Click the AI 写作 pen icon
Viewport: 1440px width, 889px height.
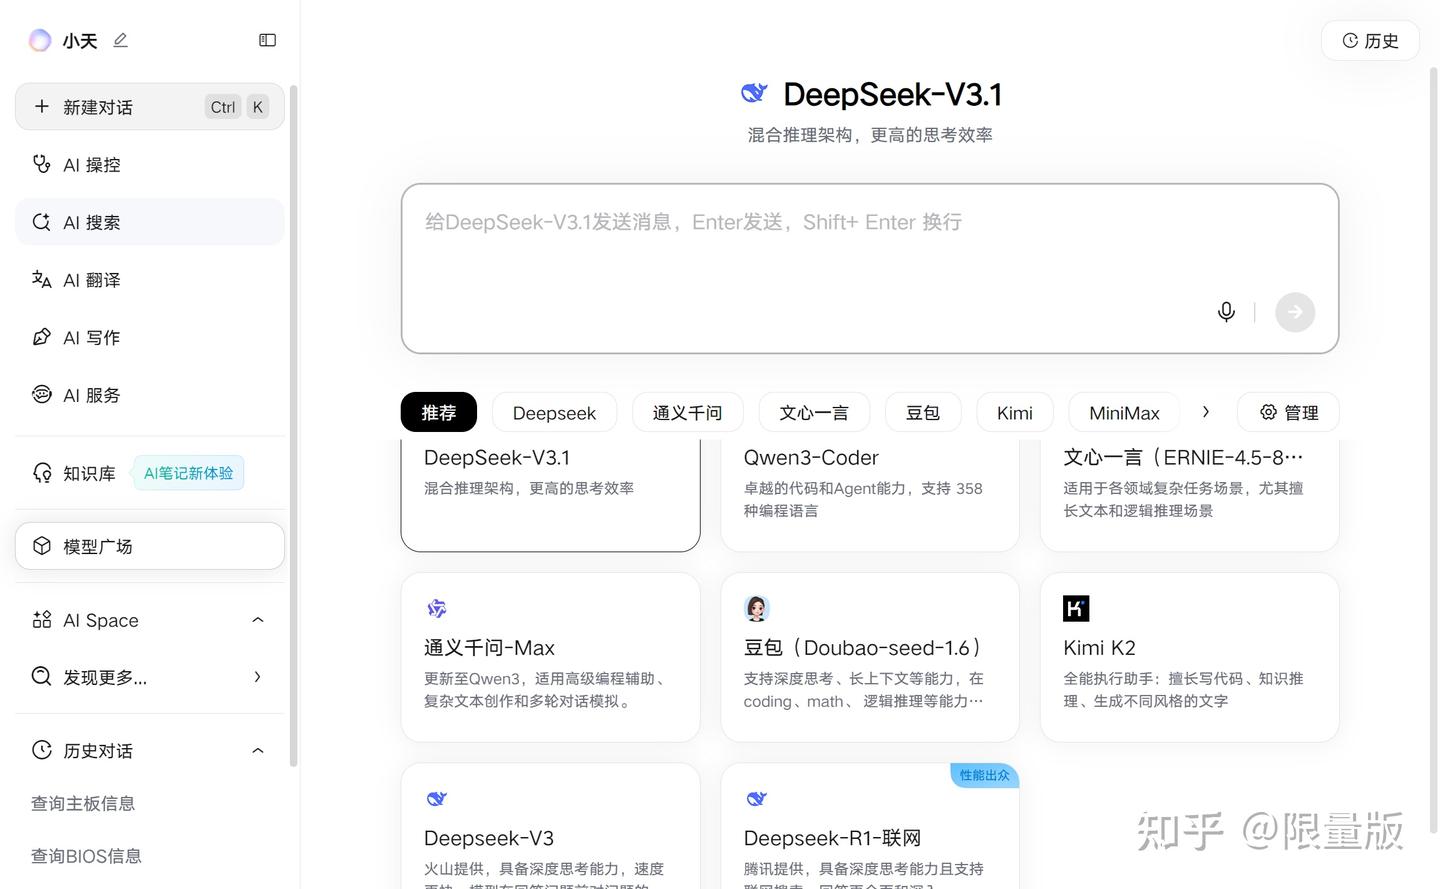pos(41,337)
